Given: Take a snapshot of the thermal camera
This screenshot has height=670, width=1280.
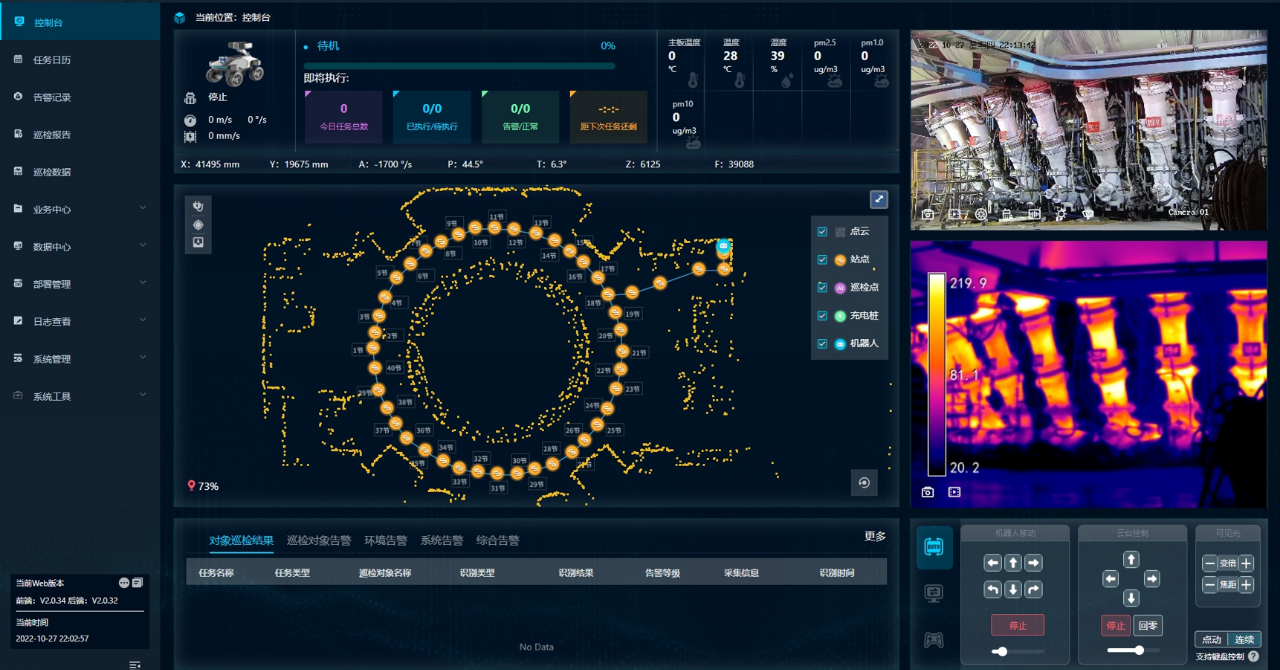Looking at the screenshot, I should [928, 492].
